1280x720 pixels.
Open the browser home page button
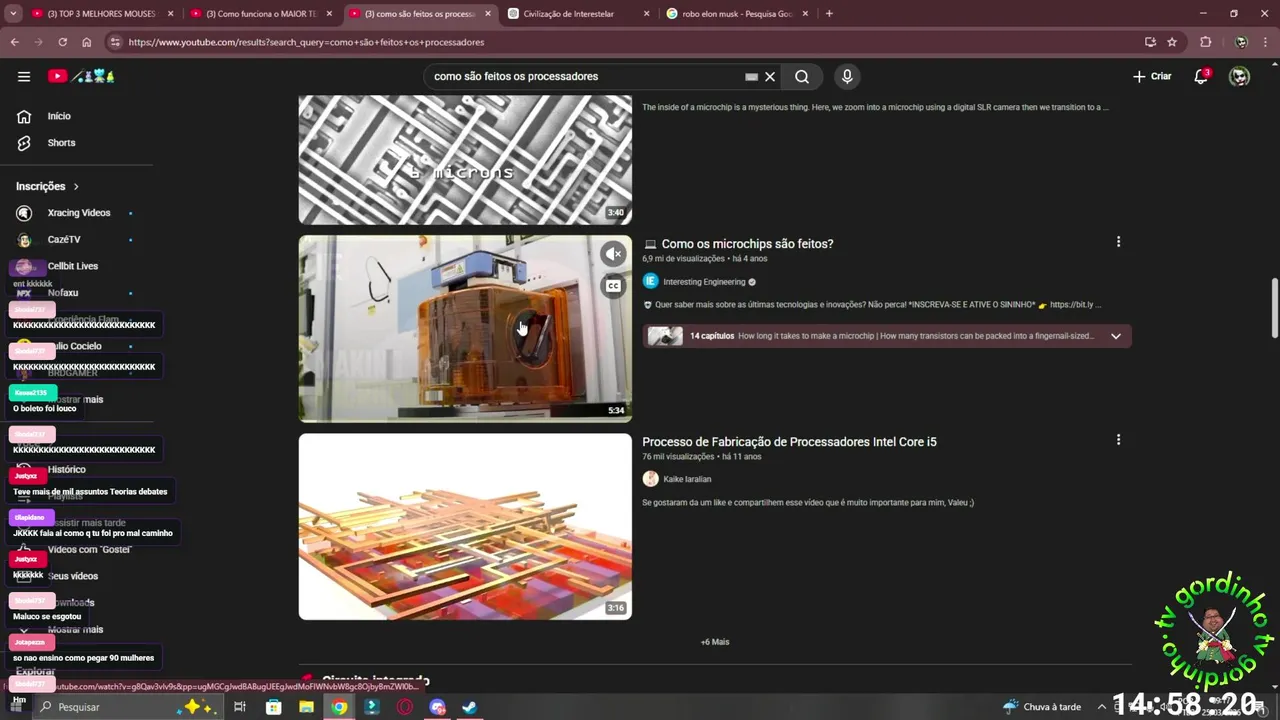(x=87, y=42)
